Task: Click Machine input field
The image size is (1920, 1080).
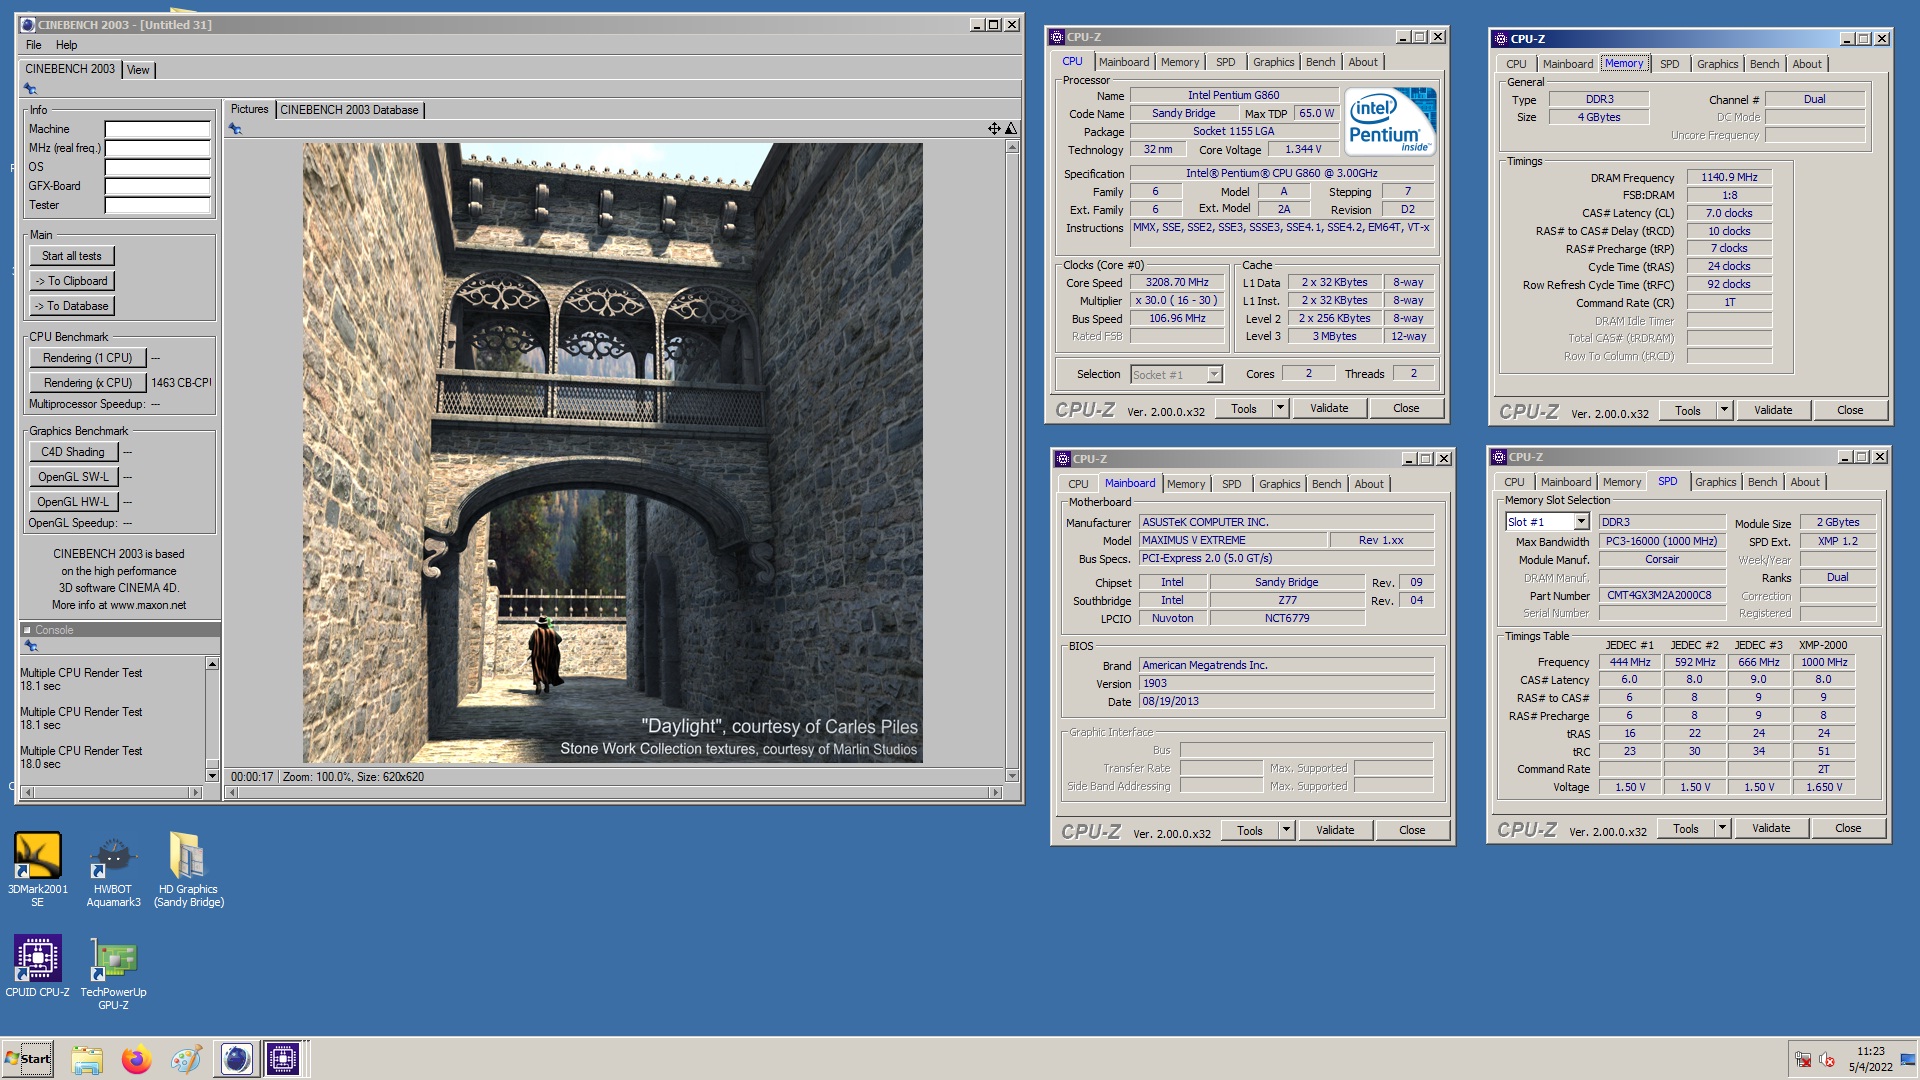Action: tap(158, 129)
